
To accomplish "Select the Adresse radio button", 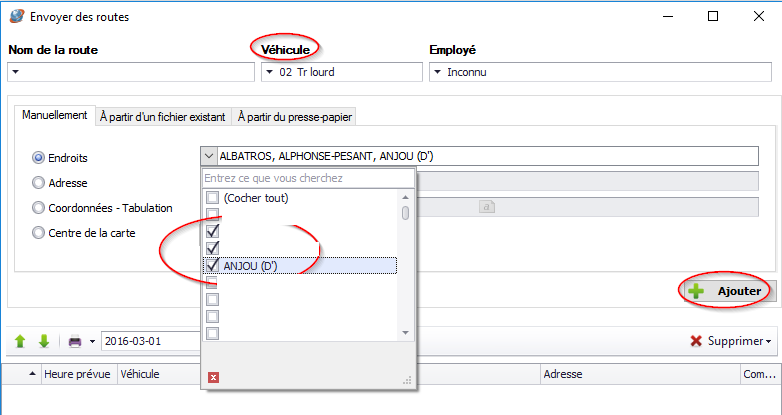I will pyautogui.click(x=39, y=183).
